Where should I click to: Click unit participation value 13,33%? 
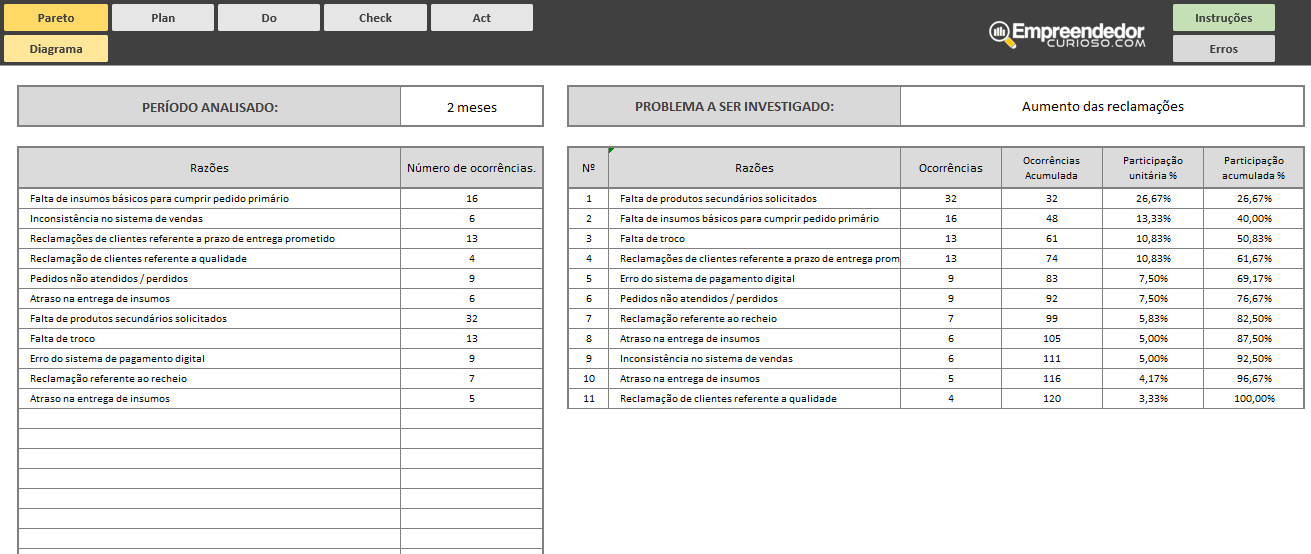tap(1153, 218)
